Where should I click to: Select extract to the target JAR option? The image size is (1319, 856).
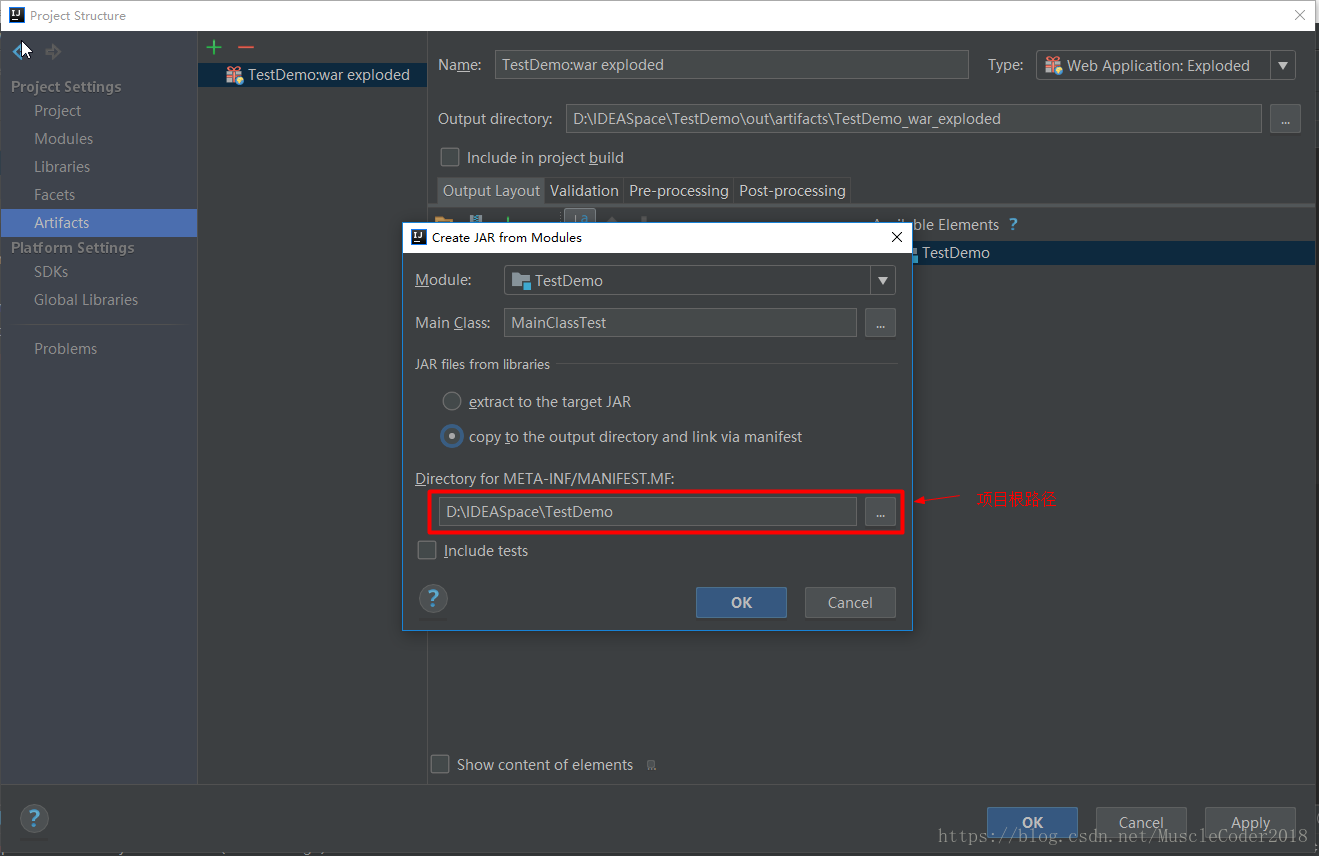[x=452, y=402]
